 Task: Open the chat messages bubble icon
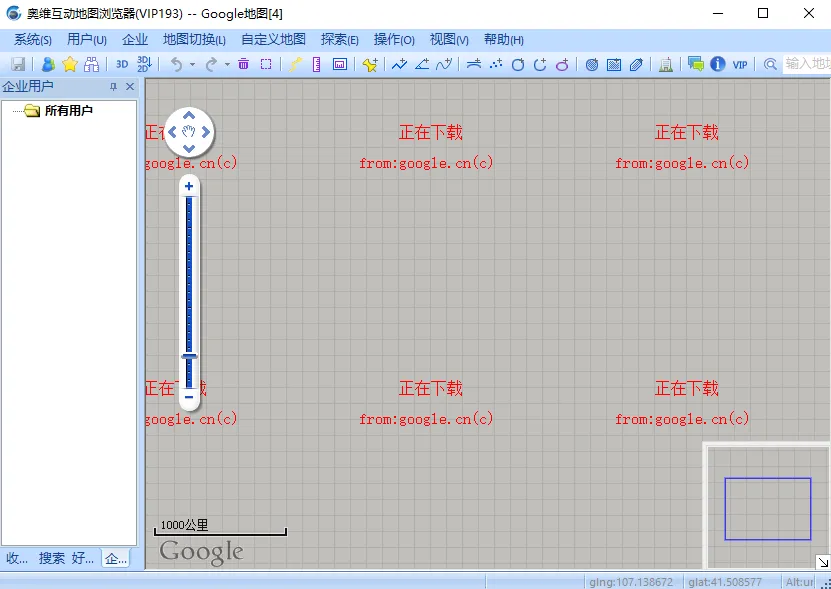(x=695, y=64)
